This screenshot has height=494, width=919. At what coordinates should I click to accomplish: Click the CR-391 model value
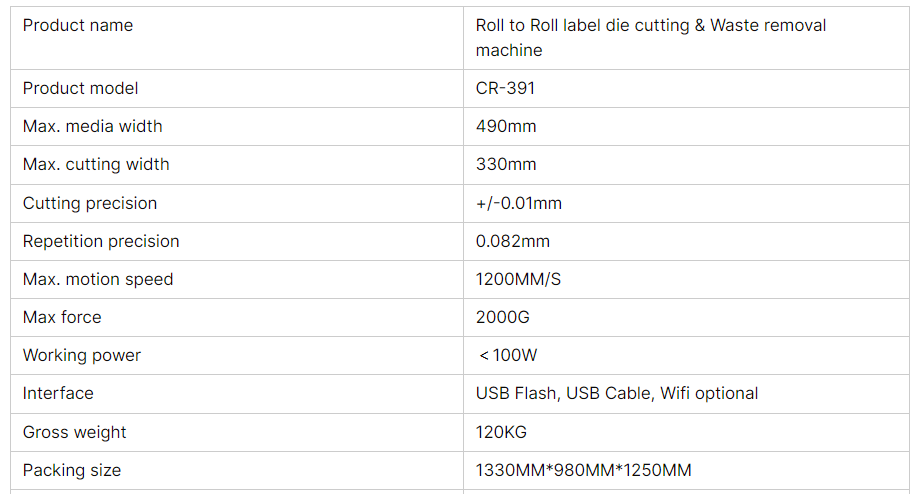[505, 88]
